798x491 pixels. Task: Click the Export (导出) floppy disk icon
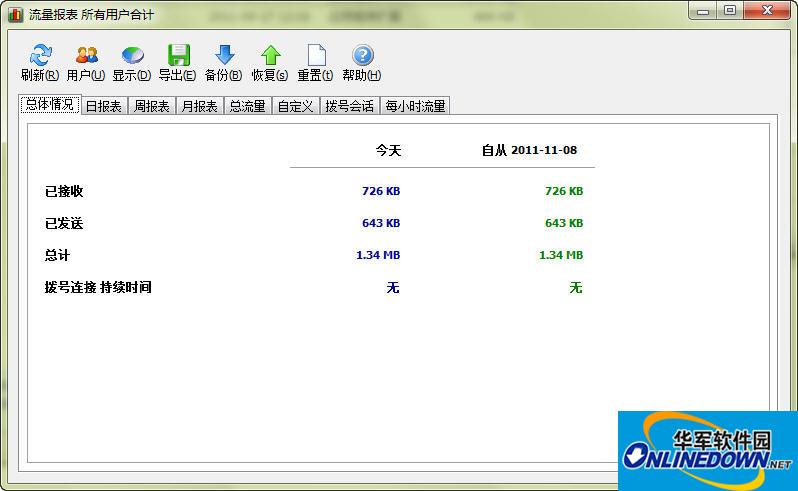pos(178,56)
